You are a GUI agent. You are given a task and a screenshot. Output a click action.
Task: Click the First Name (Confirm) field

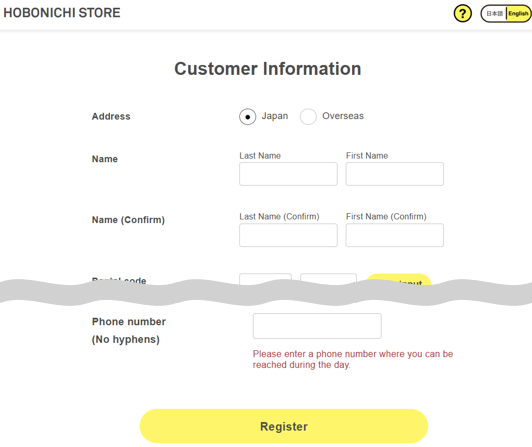click(x=395, y=235)
